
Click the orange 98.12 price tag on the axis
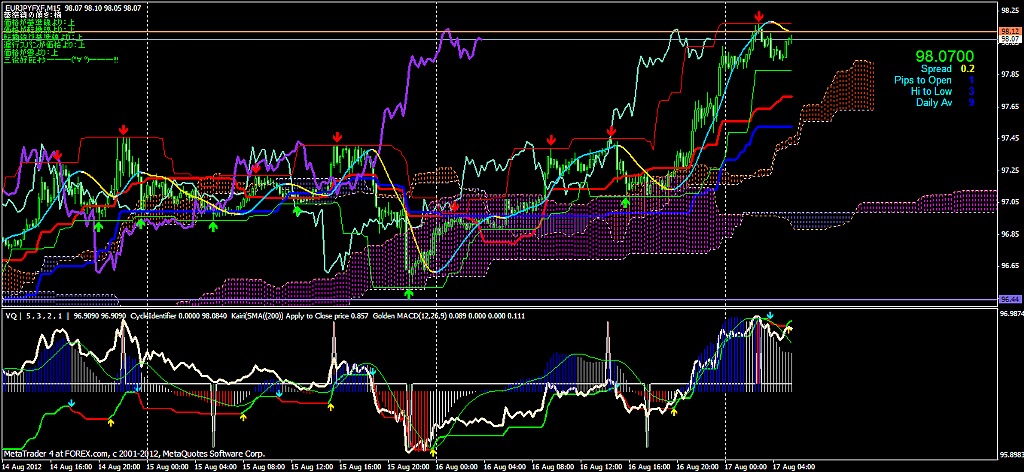(1010, 32)
